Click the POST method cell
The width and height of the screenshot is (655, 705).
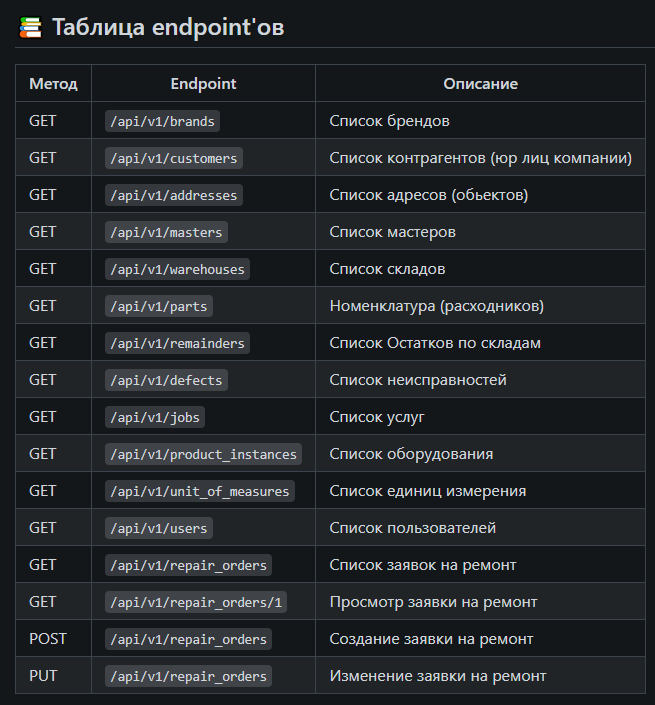(47, 639)
